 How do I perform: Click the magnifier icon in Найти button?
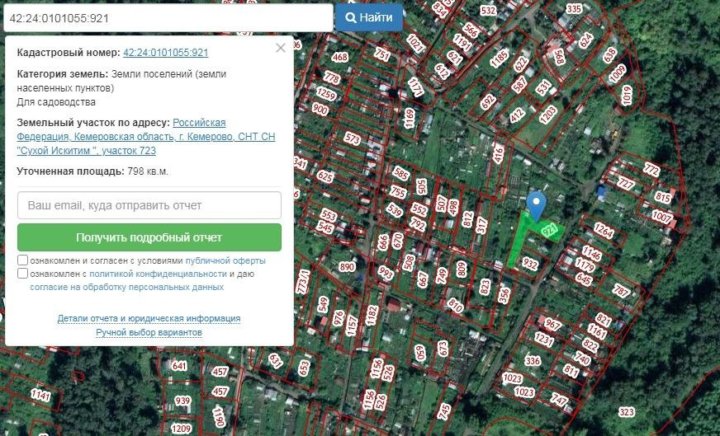click(352, 18)
